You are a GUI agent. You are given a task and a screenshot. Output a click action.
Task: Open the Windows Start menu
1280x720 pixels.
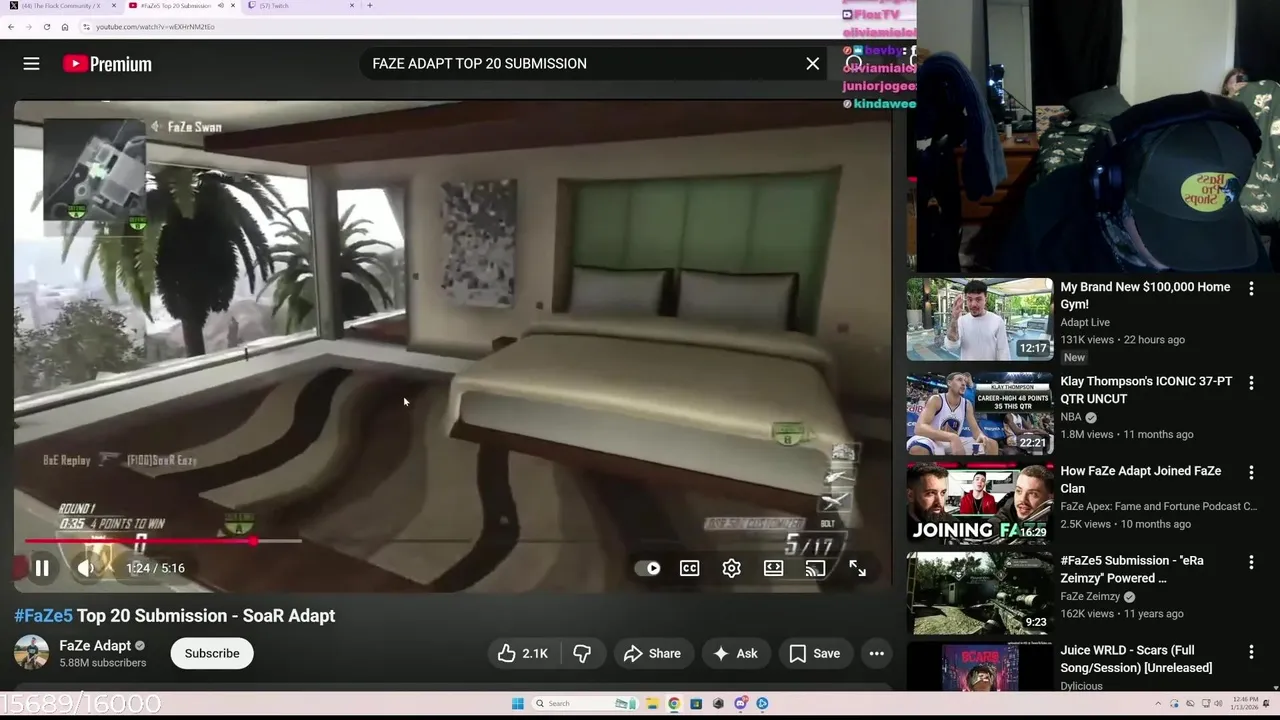[517, 703]
